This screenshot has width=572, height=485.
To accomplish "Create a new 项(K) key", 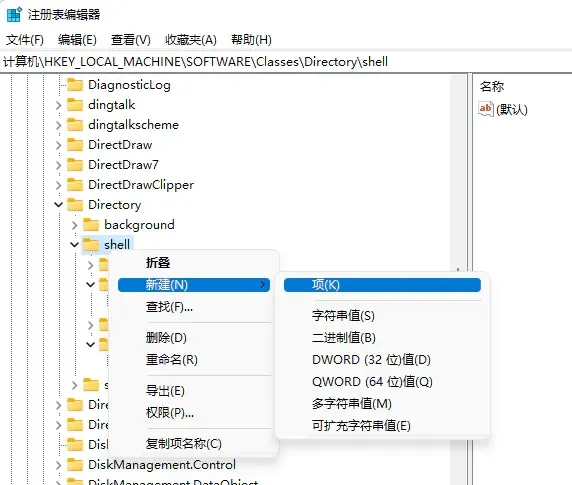I will pos(382,285).
